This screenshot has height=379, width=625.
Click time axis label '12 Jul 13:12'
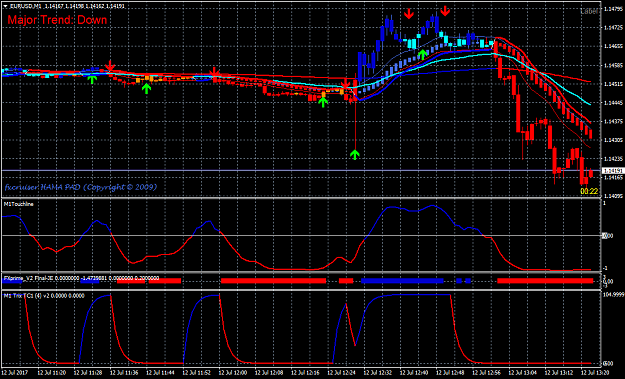[559, 373]
